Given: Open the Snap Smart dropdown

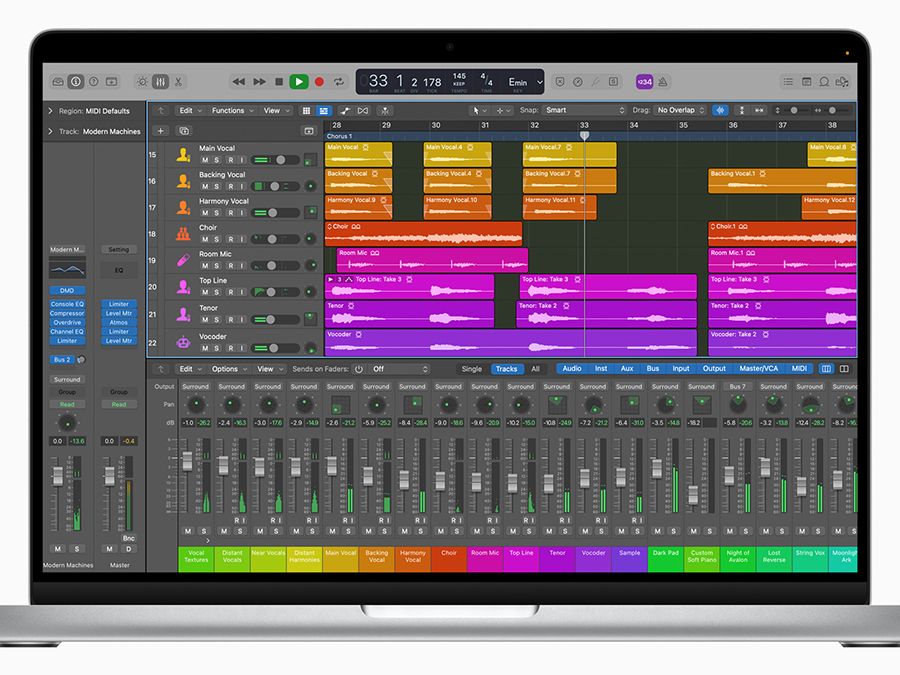Looking at the screenshot, I should point(584,110).
